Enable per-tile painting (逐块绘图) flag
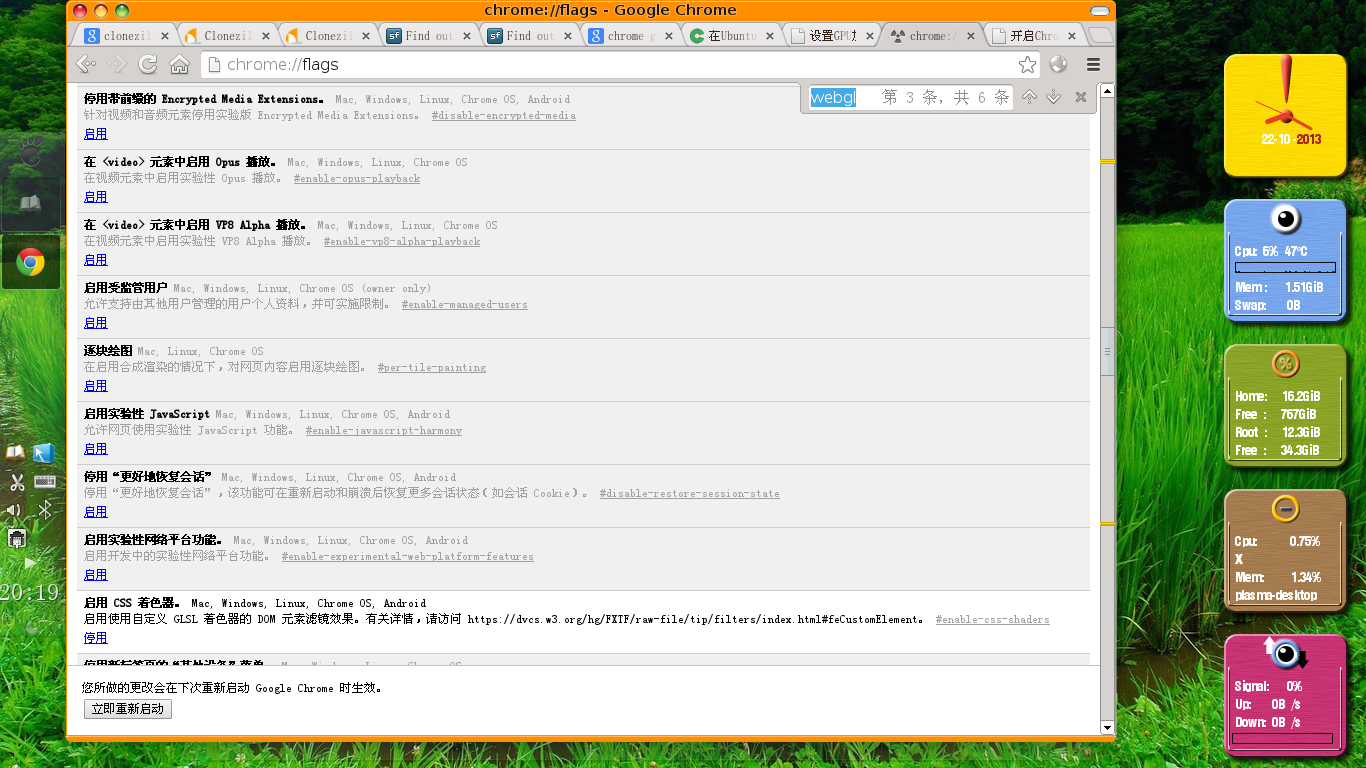The width and height of the screenshot is (1366, 768). point(96,385)
